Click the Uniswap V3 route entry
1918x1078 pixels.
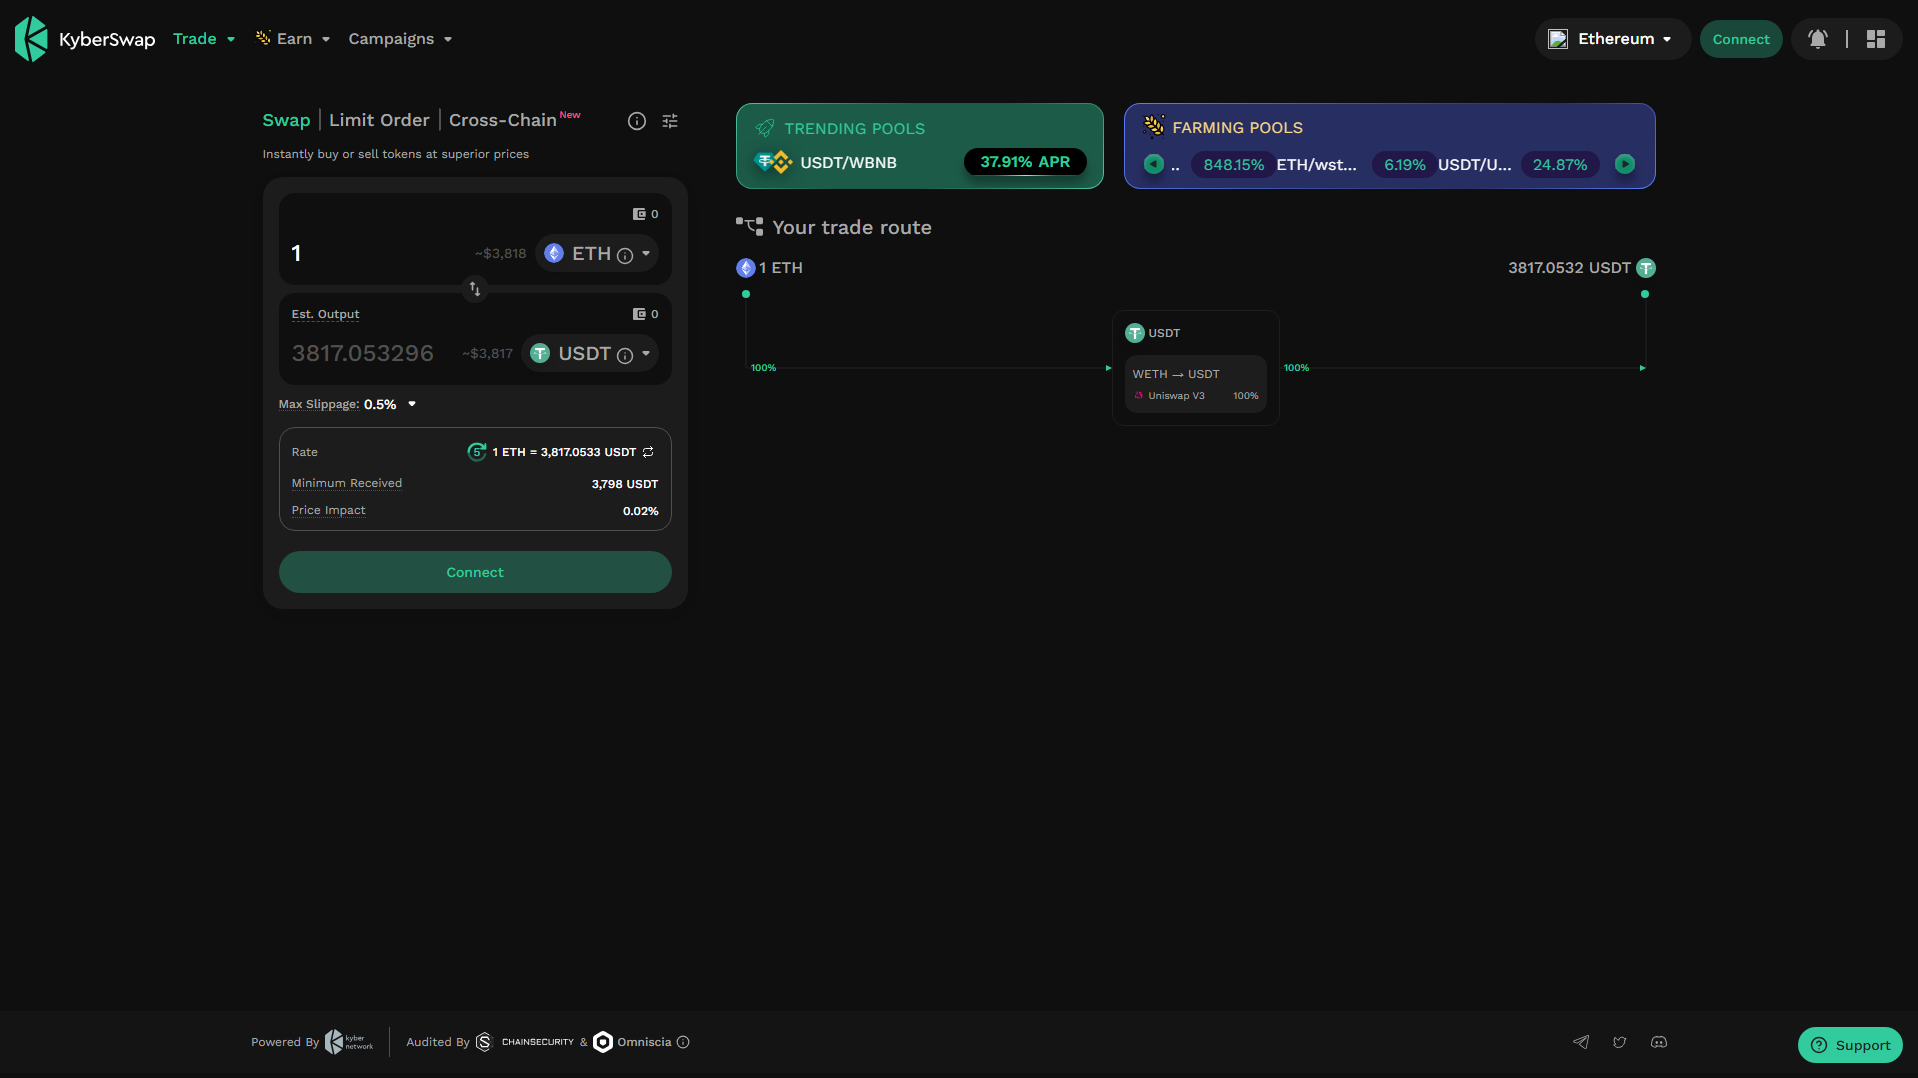click(x=1196, y=396)
